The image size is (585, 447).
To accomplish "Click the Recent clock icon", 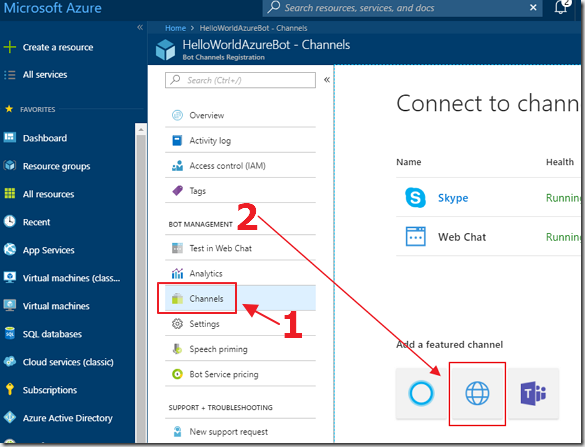I will [10, 222].
